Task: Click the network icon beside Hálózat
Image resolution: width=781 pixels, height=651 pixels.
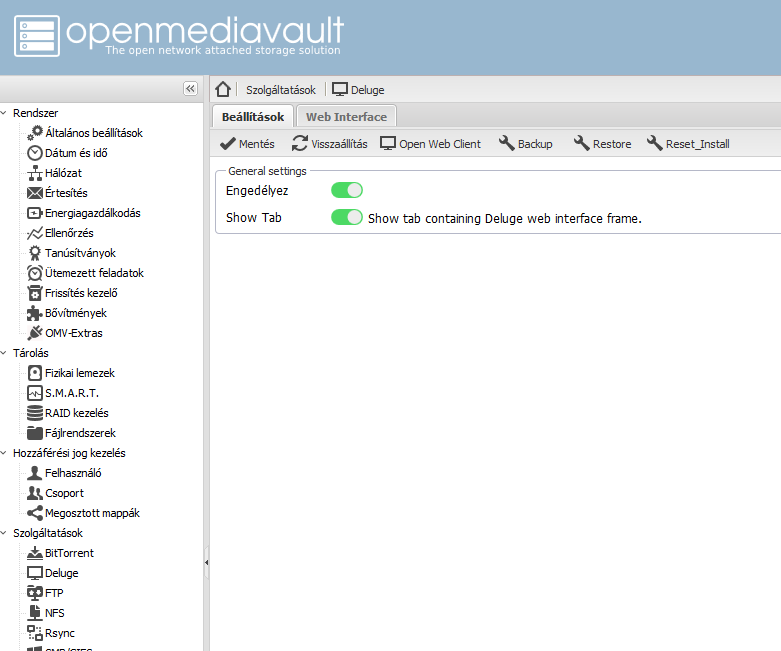Action: tap(35, 173)
